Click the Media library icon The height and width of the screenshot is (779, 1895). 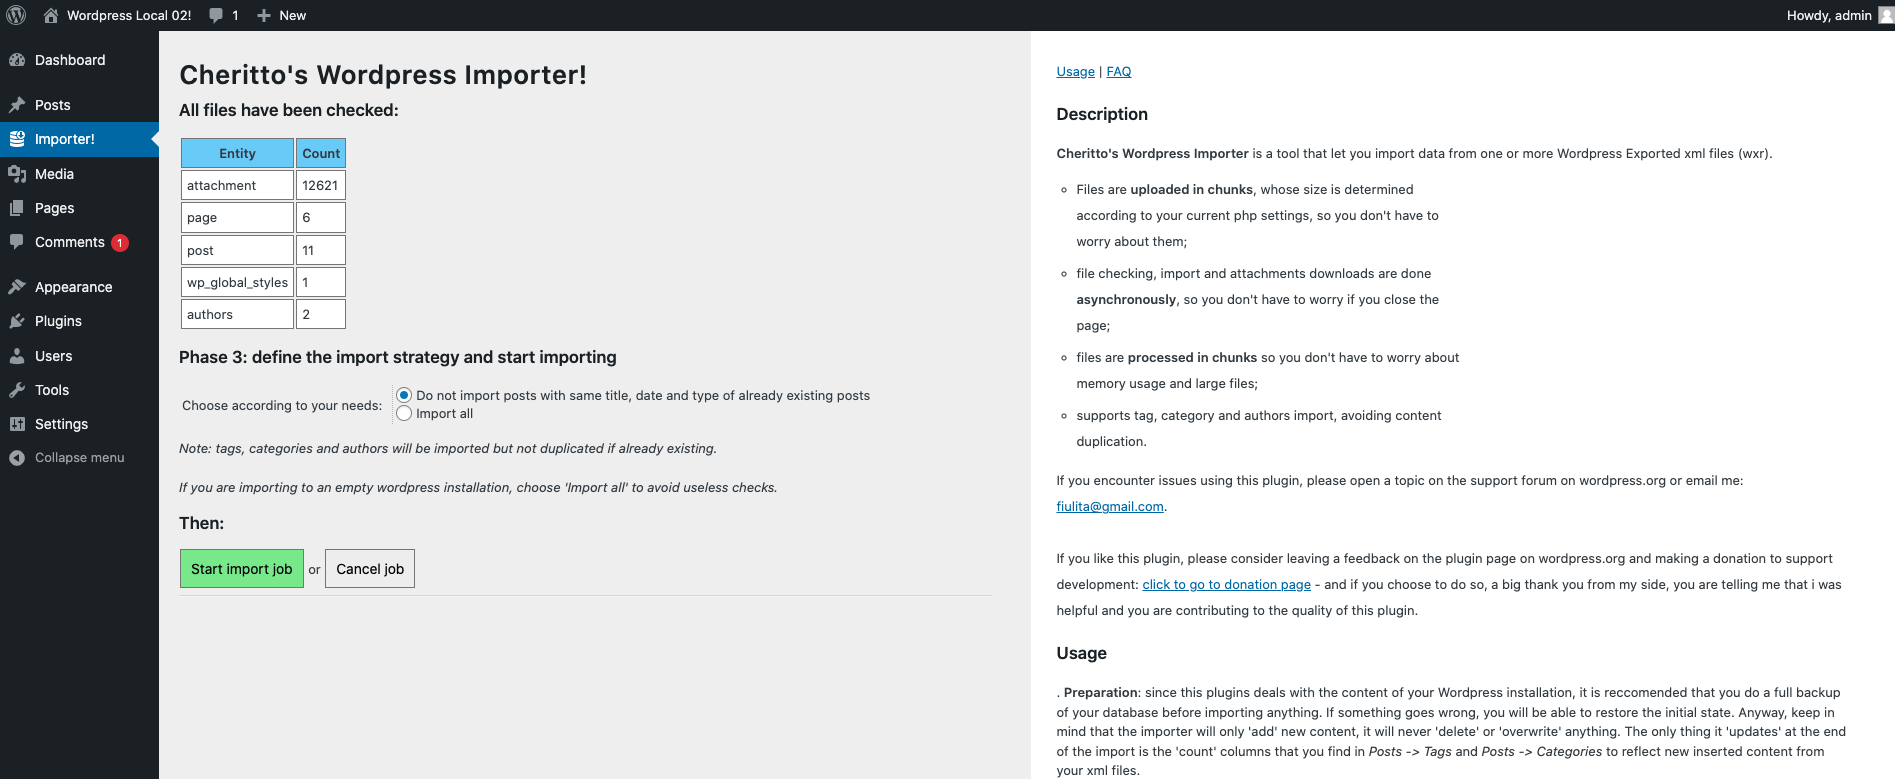pyautogui.click(x=17, y=174)
